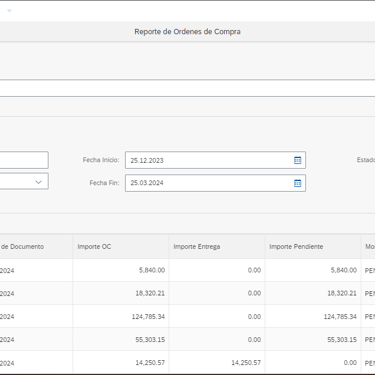This screenshot has width=375, height=375.
Task: Click the small arrow at top left
Action: click(9, 11)
